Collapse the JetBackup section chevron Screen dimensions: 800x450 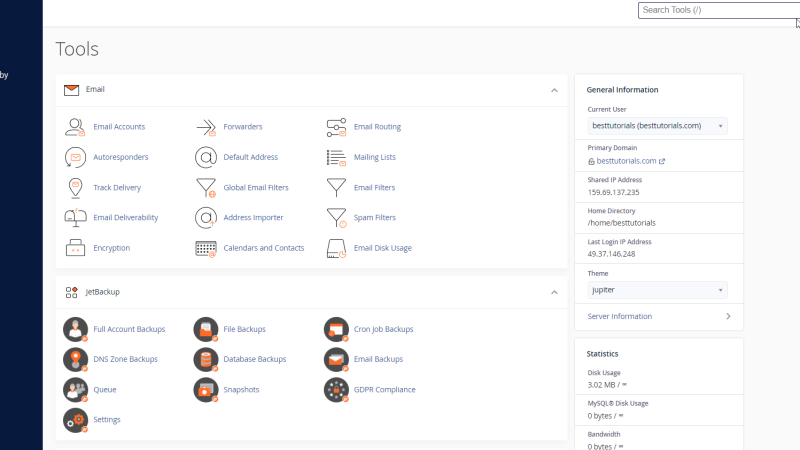click(554, 292)
